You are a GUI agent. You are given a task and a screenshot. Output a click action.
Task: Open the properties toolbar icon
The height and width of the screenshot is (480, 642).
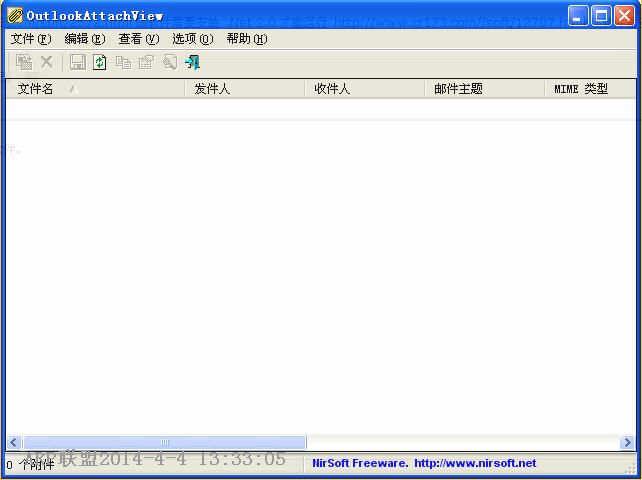coord(146,62)
